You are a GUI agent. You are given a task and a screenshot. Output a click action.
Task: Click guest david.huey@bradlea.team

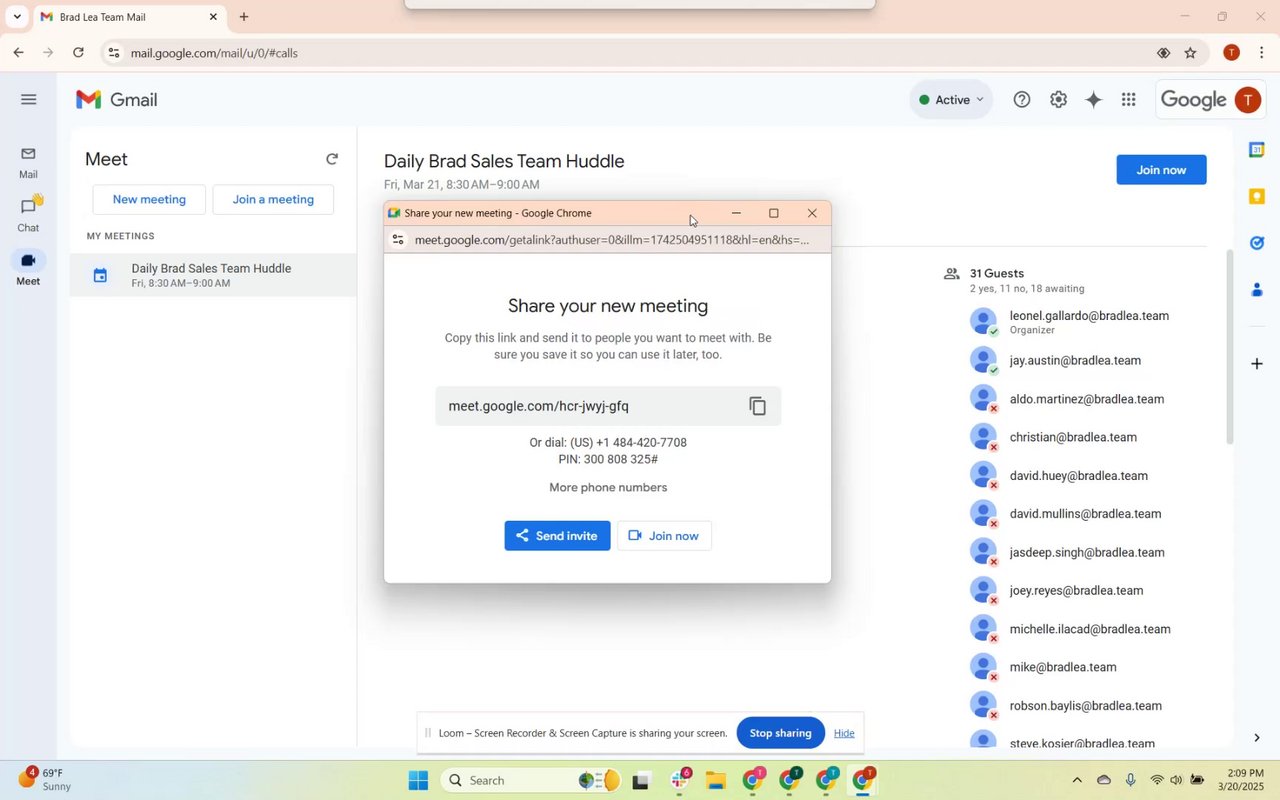click(1078, 476)
